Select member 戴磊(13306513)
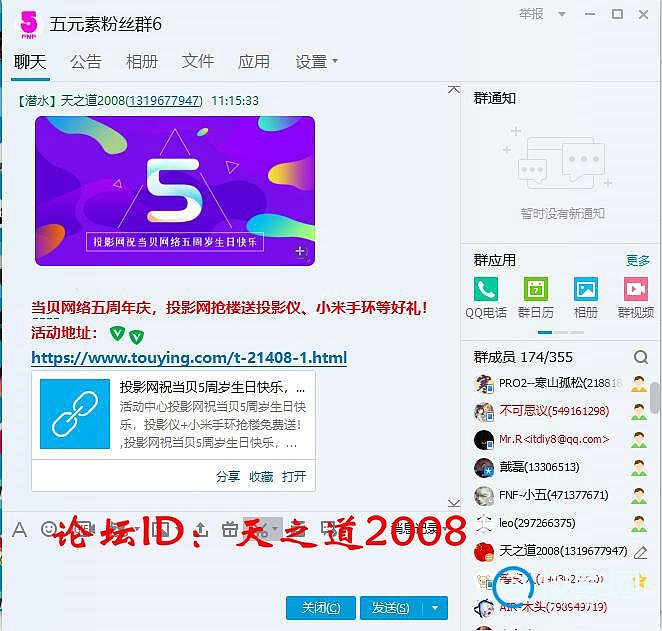Image resolution: width=662 pixels, height=631 pixels. pos(539,467)
